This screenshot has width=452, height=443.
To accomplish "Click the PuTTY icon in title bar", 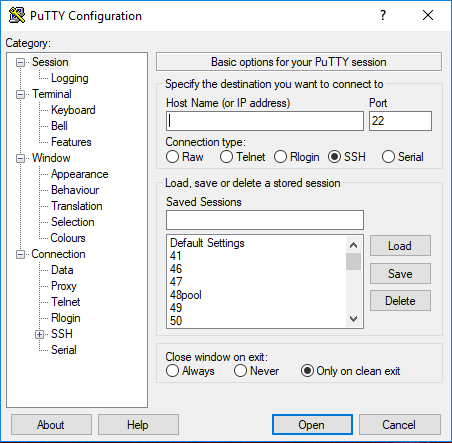I will click(17, 15).
